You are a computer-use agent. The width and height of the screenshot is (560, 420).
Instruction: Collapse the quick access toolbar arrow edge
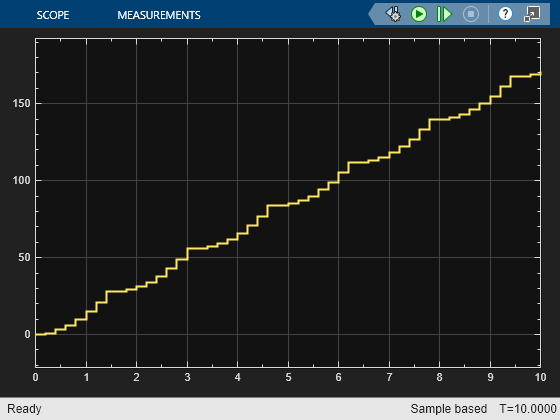pyautogui.click(x=372, y=14)
